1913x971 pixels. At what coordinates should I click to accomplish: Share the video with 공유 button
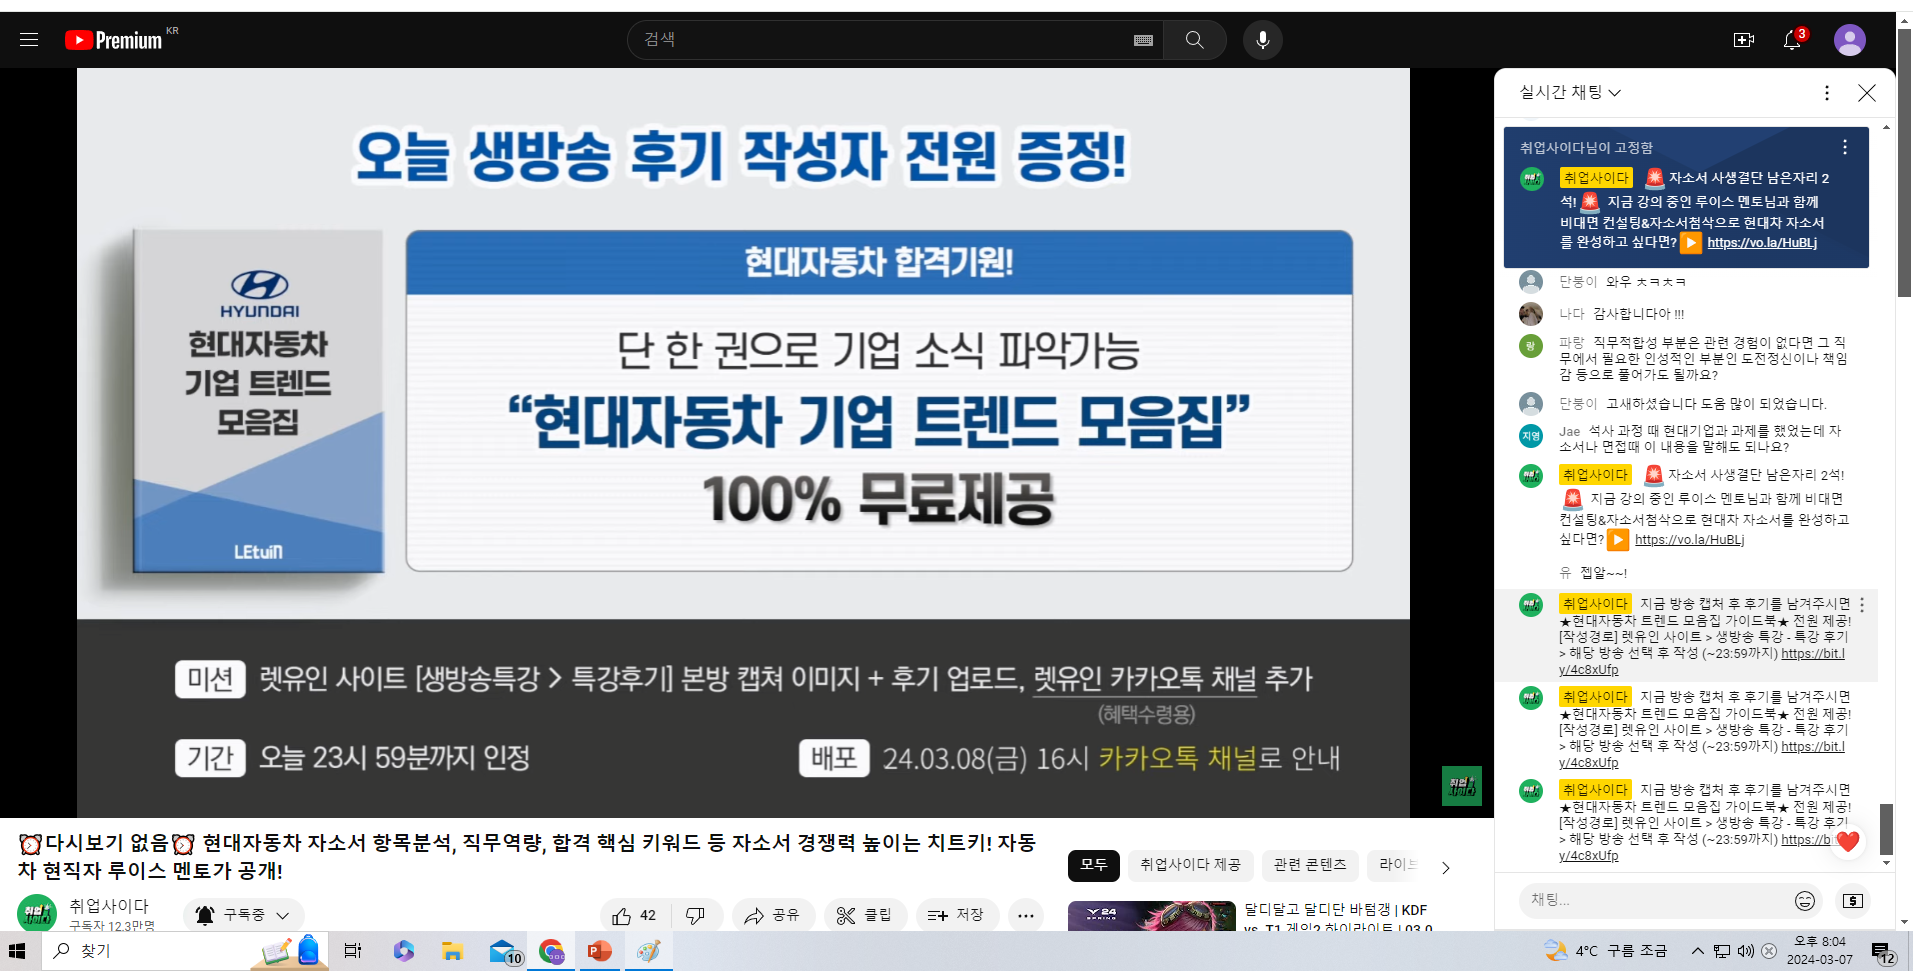(773, 915)
